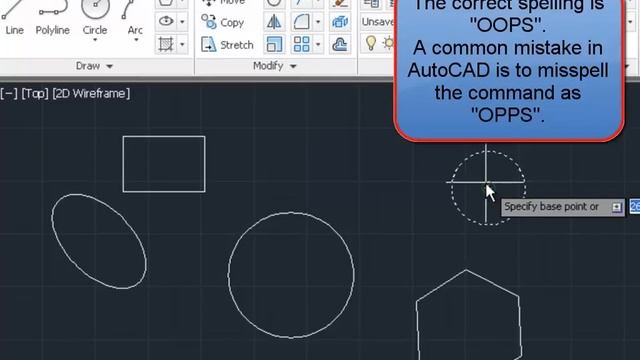
Task: Show dynamic input options arrow
Action: coord(616,207)
